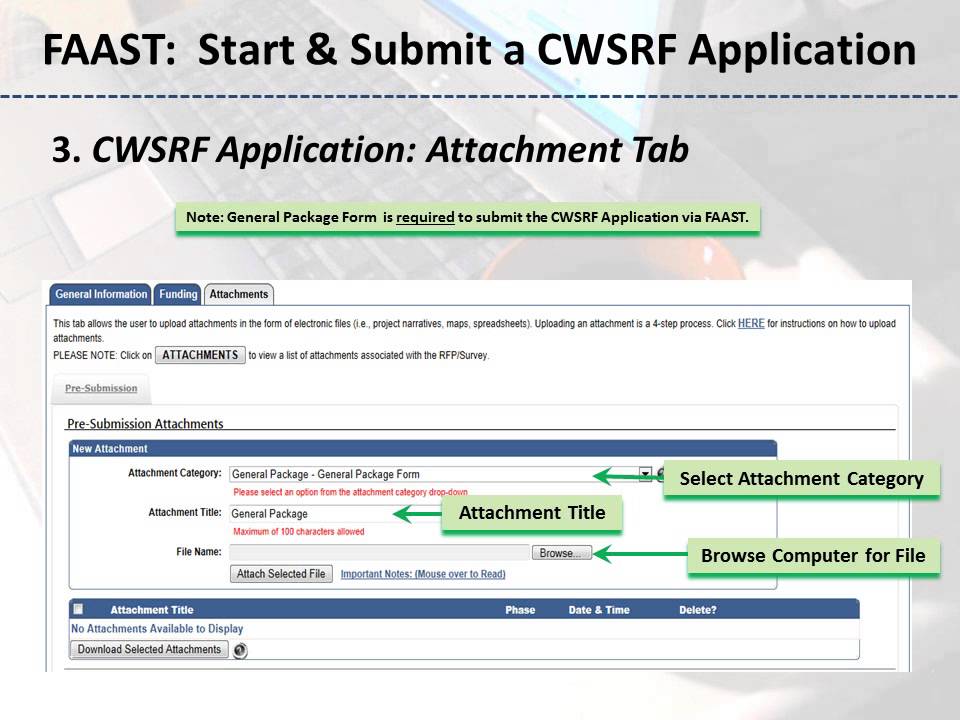Click the Browse... button
The image size is (960, 720).
pos(561,553)
